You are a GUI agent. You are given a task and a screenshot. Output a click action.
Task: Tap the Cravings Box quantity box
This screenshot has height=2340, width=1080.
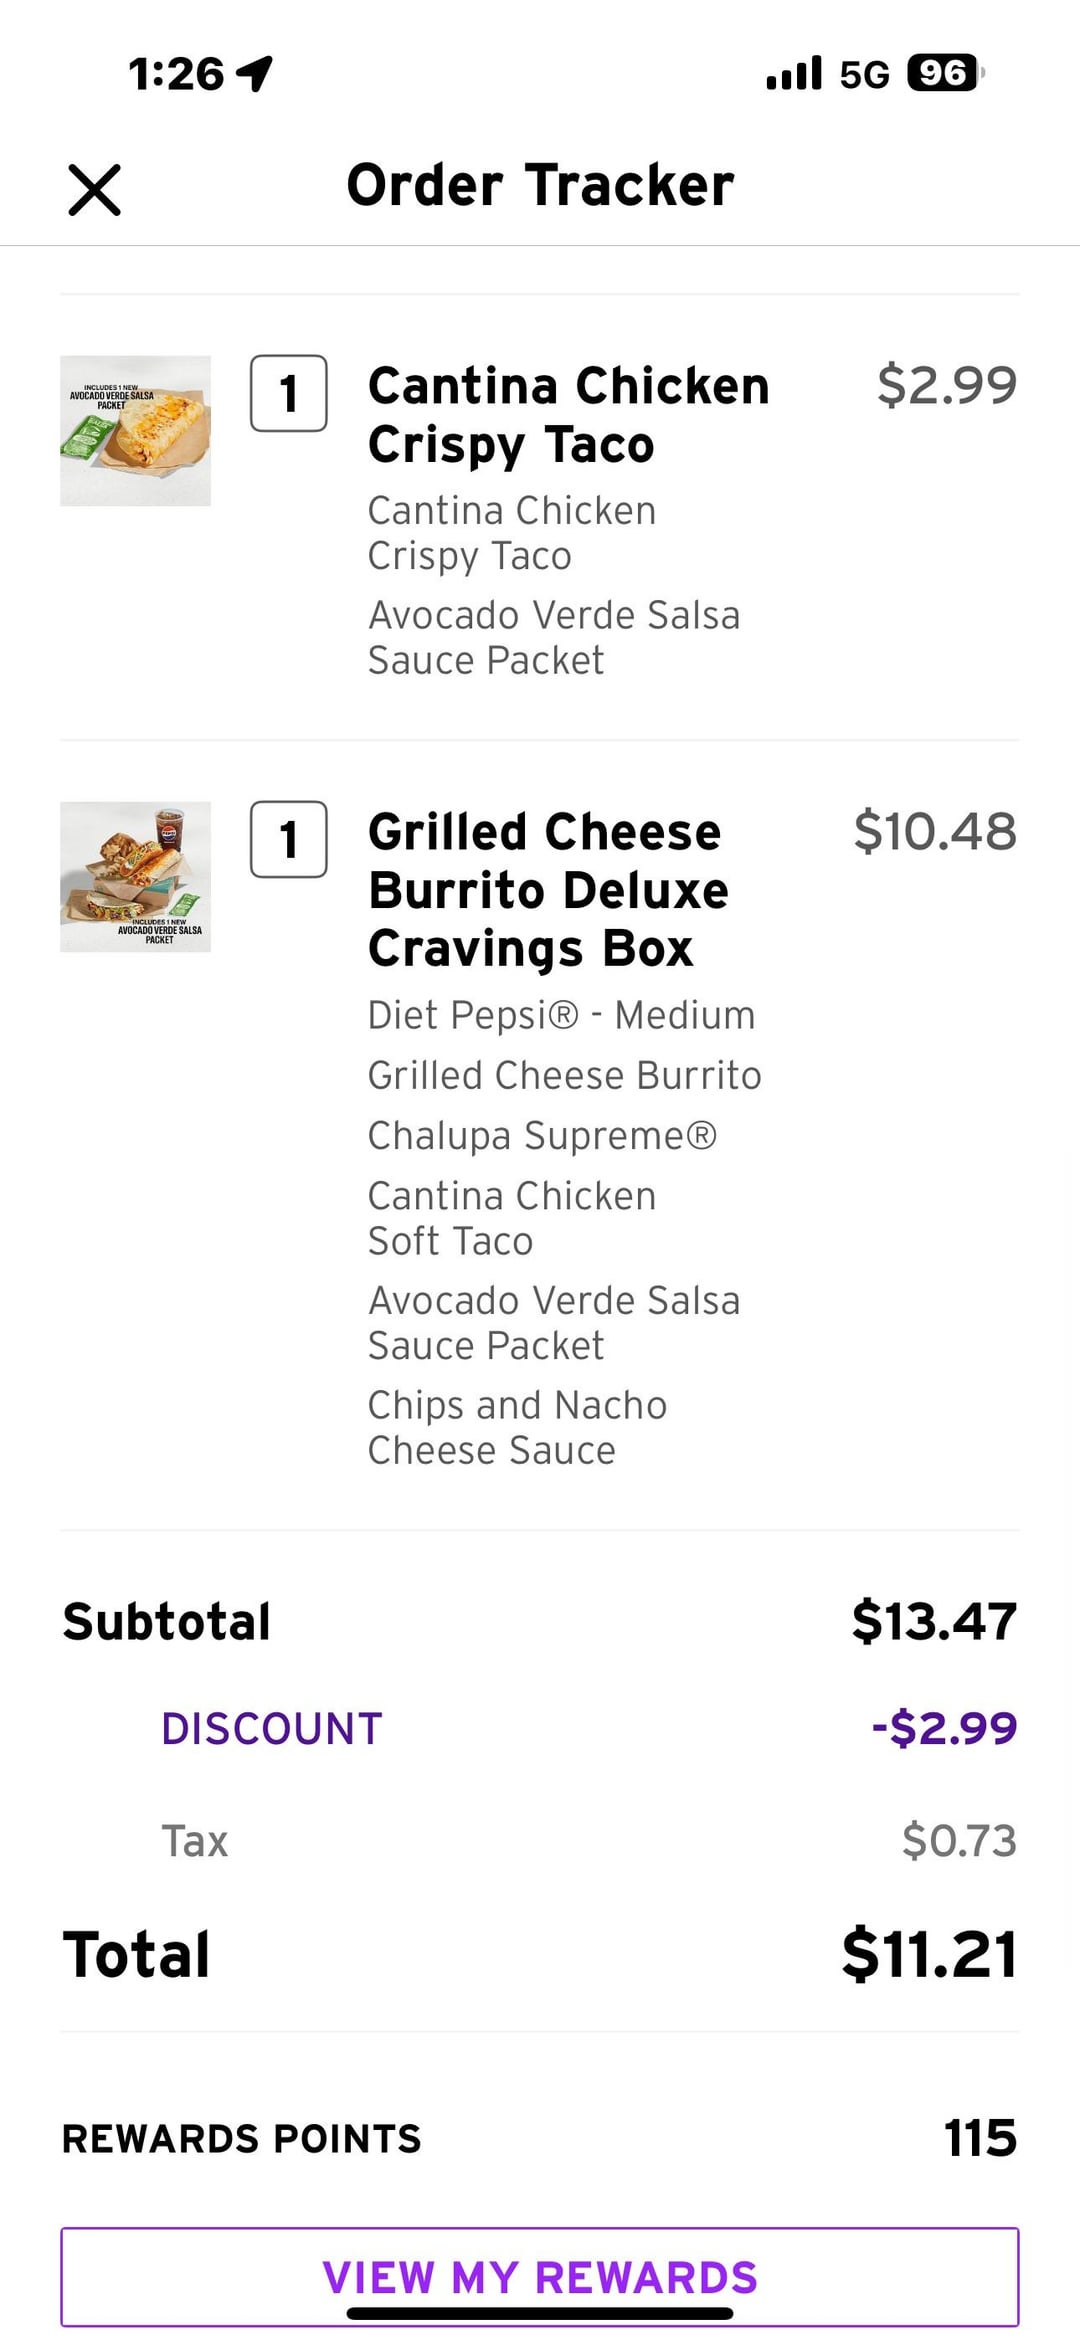pos(289,839)
